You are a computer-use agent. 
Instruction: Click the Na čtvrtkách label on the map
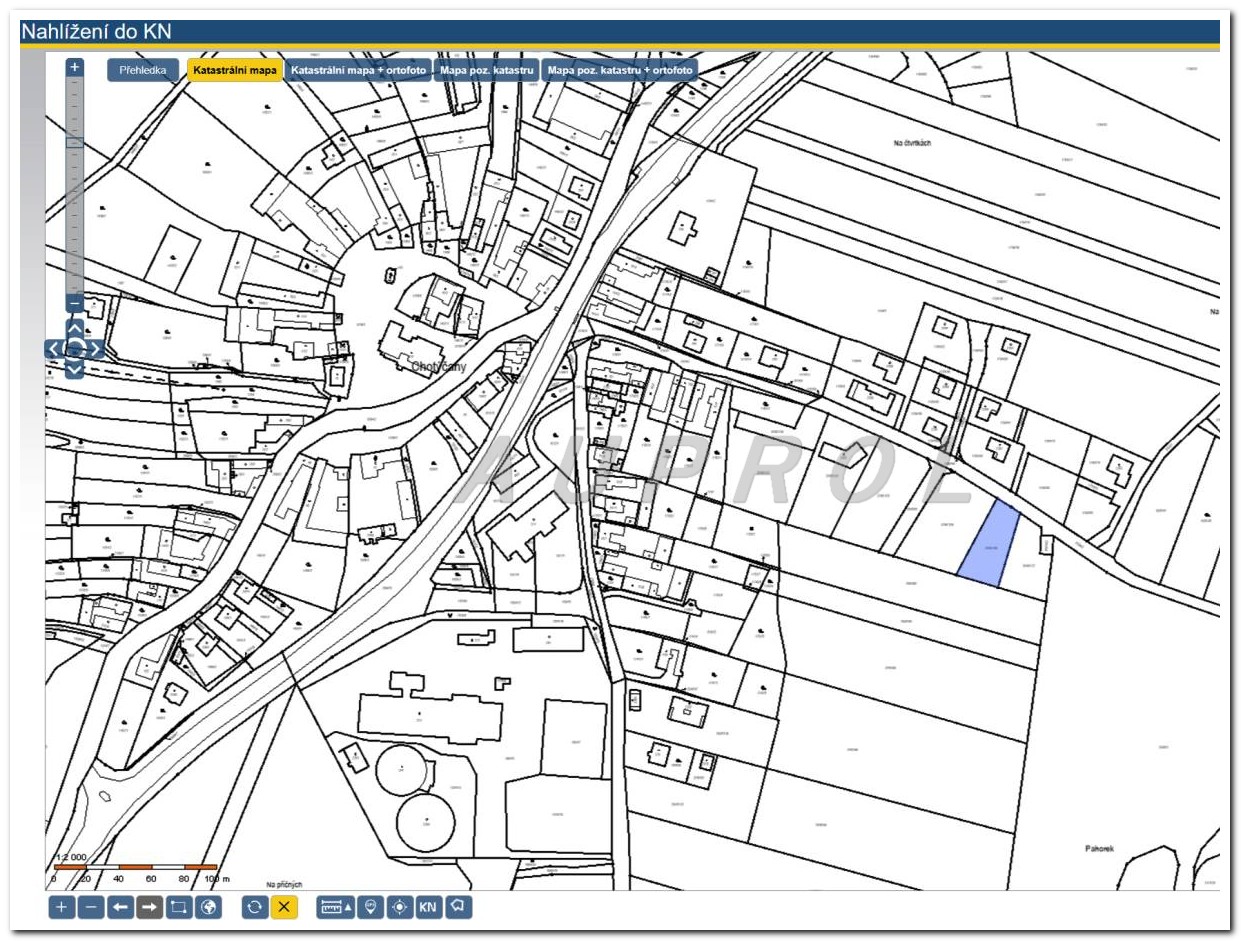pos(913,143)
